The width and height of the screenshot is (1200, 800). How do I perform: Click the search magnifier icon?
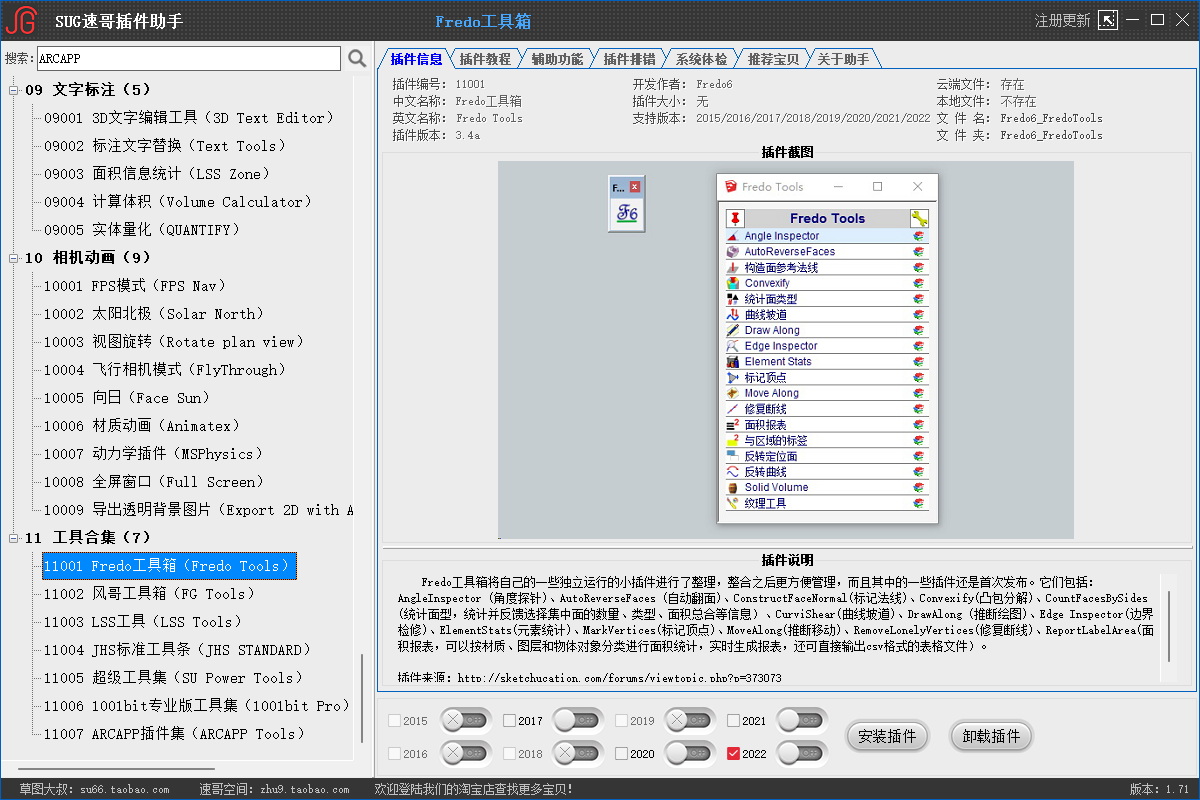[357, 59]
